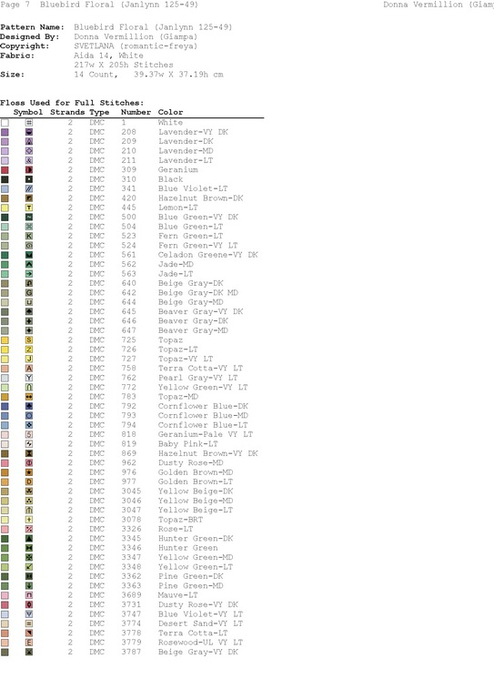
Task: Select the J symbol for DMC 727
Action: tap(29, 359)
